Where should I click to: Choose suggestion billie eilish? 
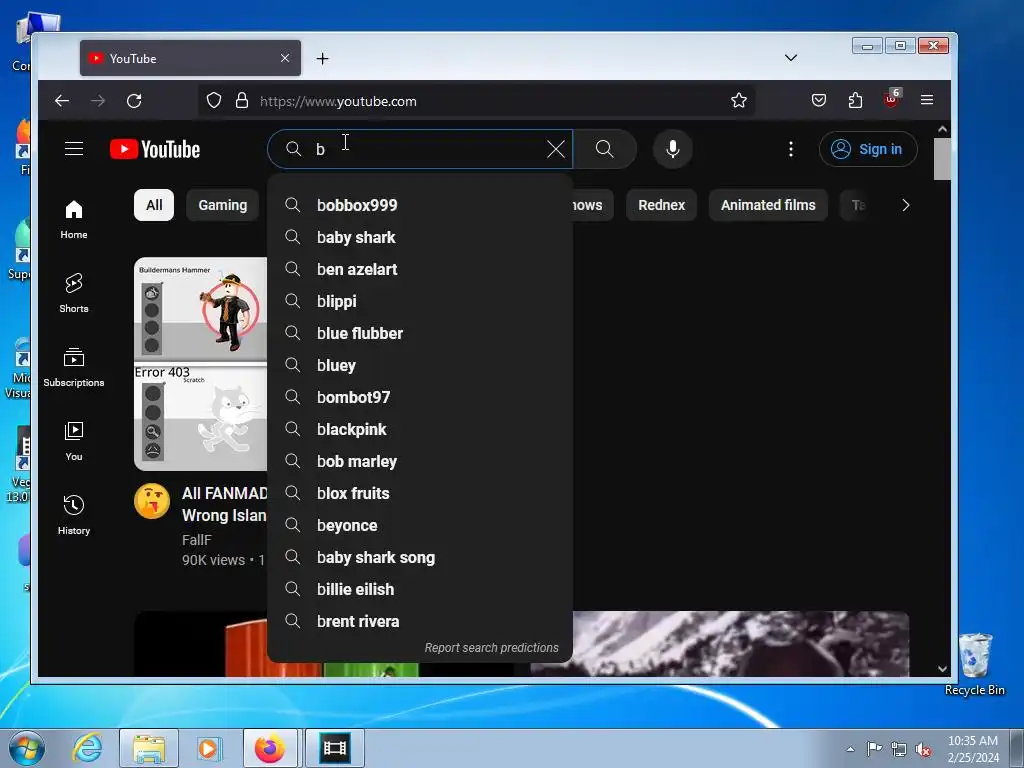(x=420, y=589)
